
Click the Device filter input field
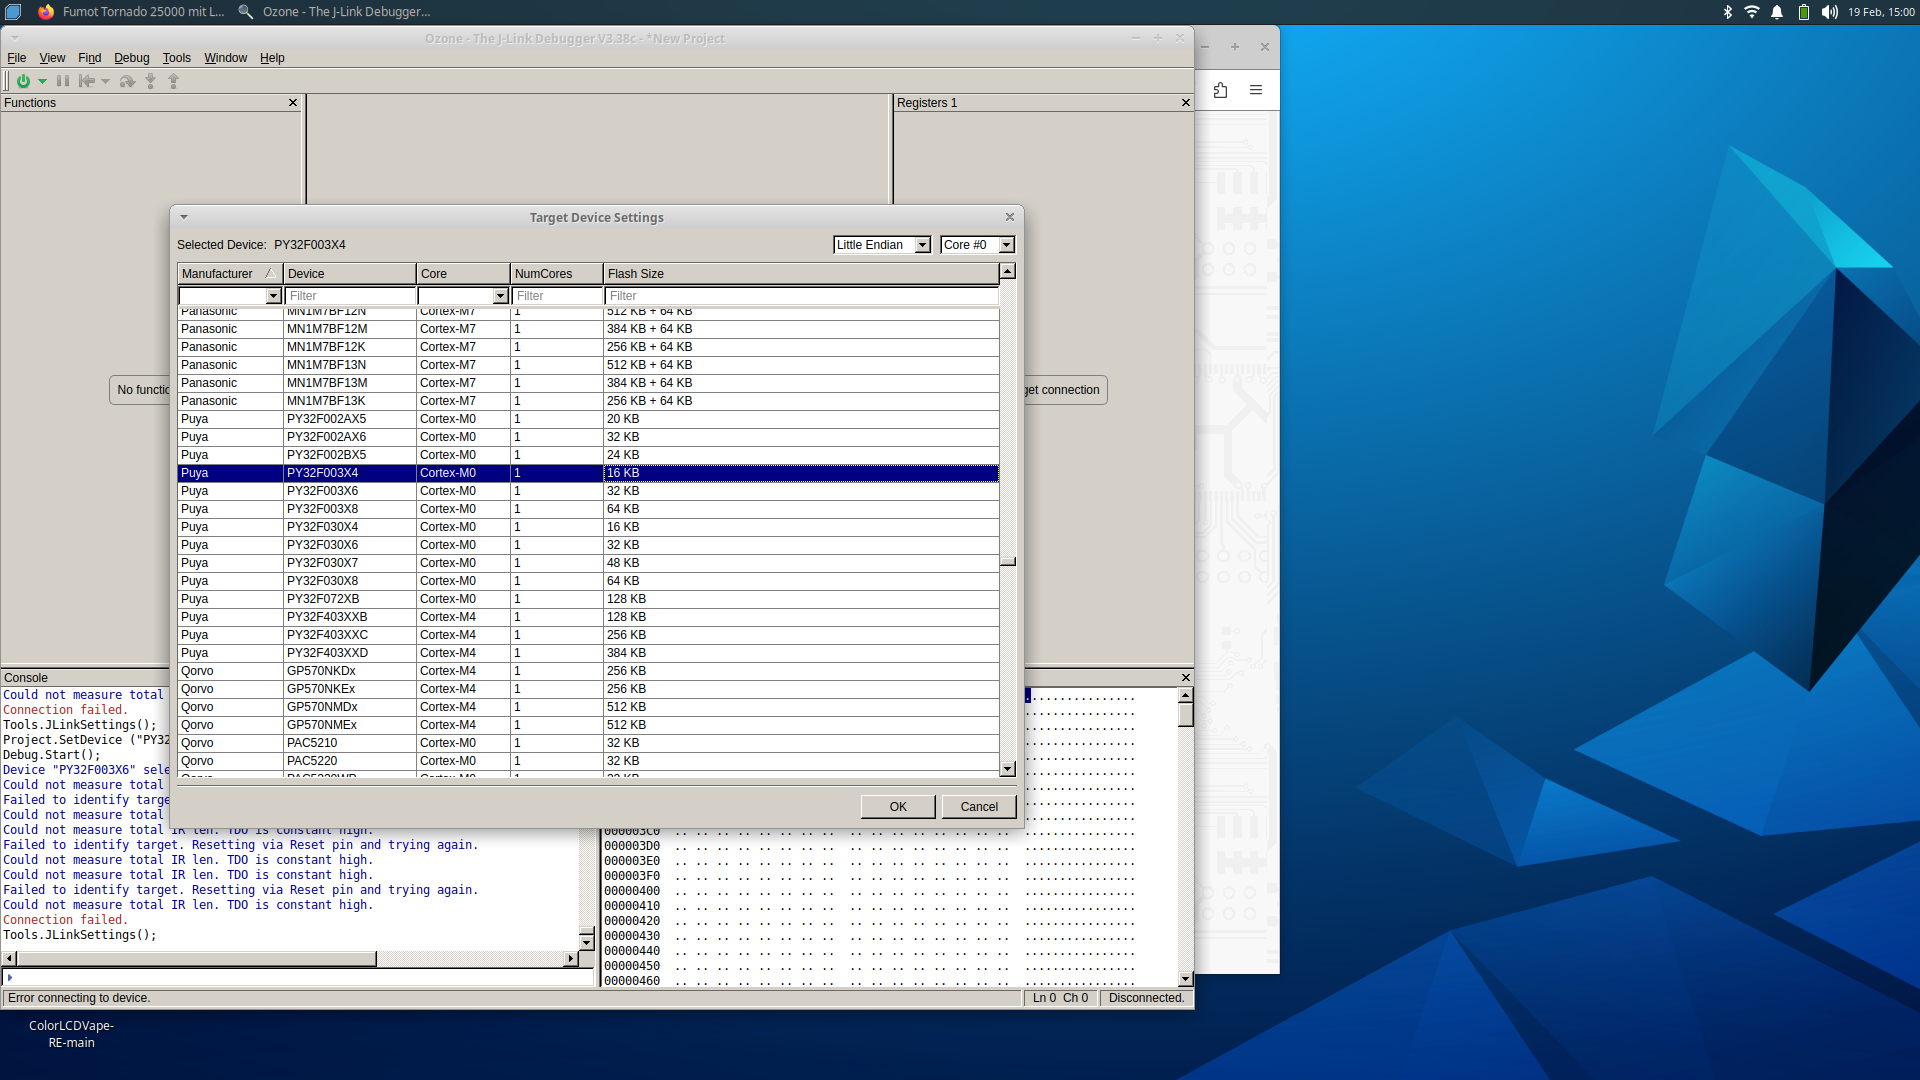tap(349, 296)
